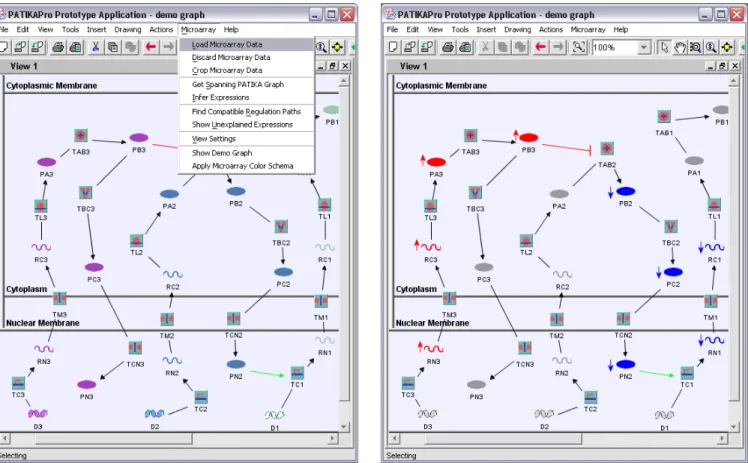Open File menu in right window
This screenshot has height=463, width=748.
pos(392,30)
